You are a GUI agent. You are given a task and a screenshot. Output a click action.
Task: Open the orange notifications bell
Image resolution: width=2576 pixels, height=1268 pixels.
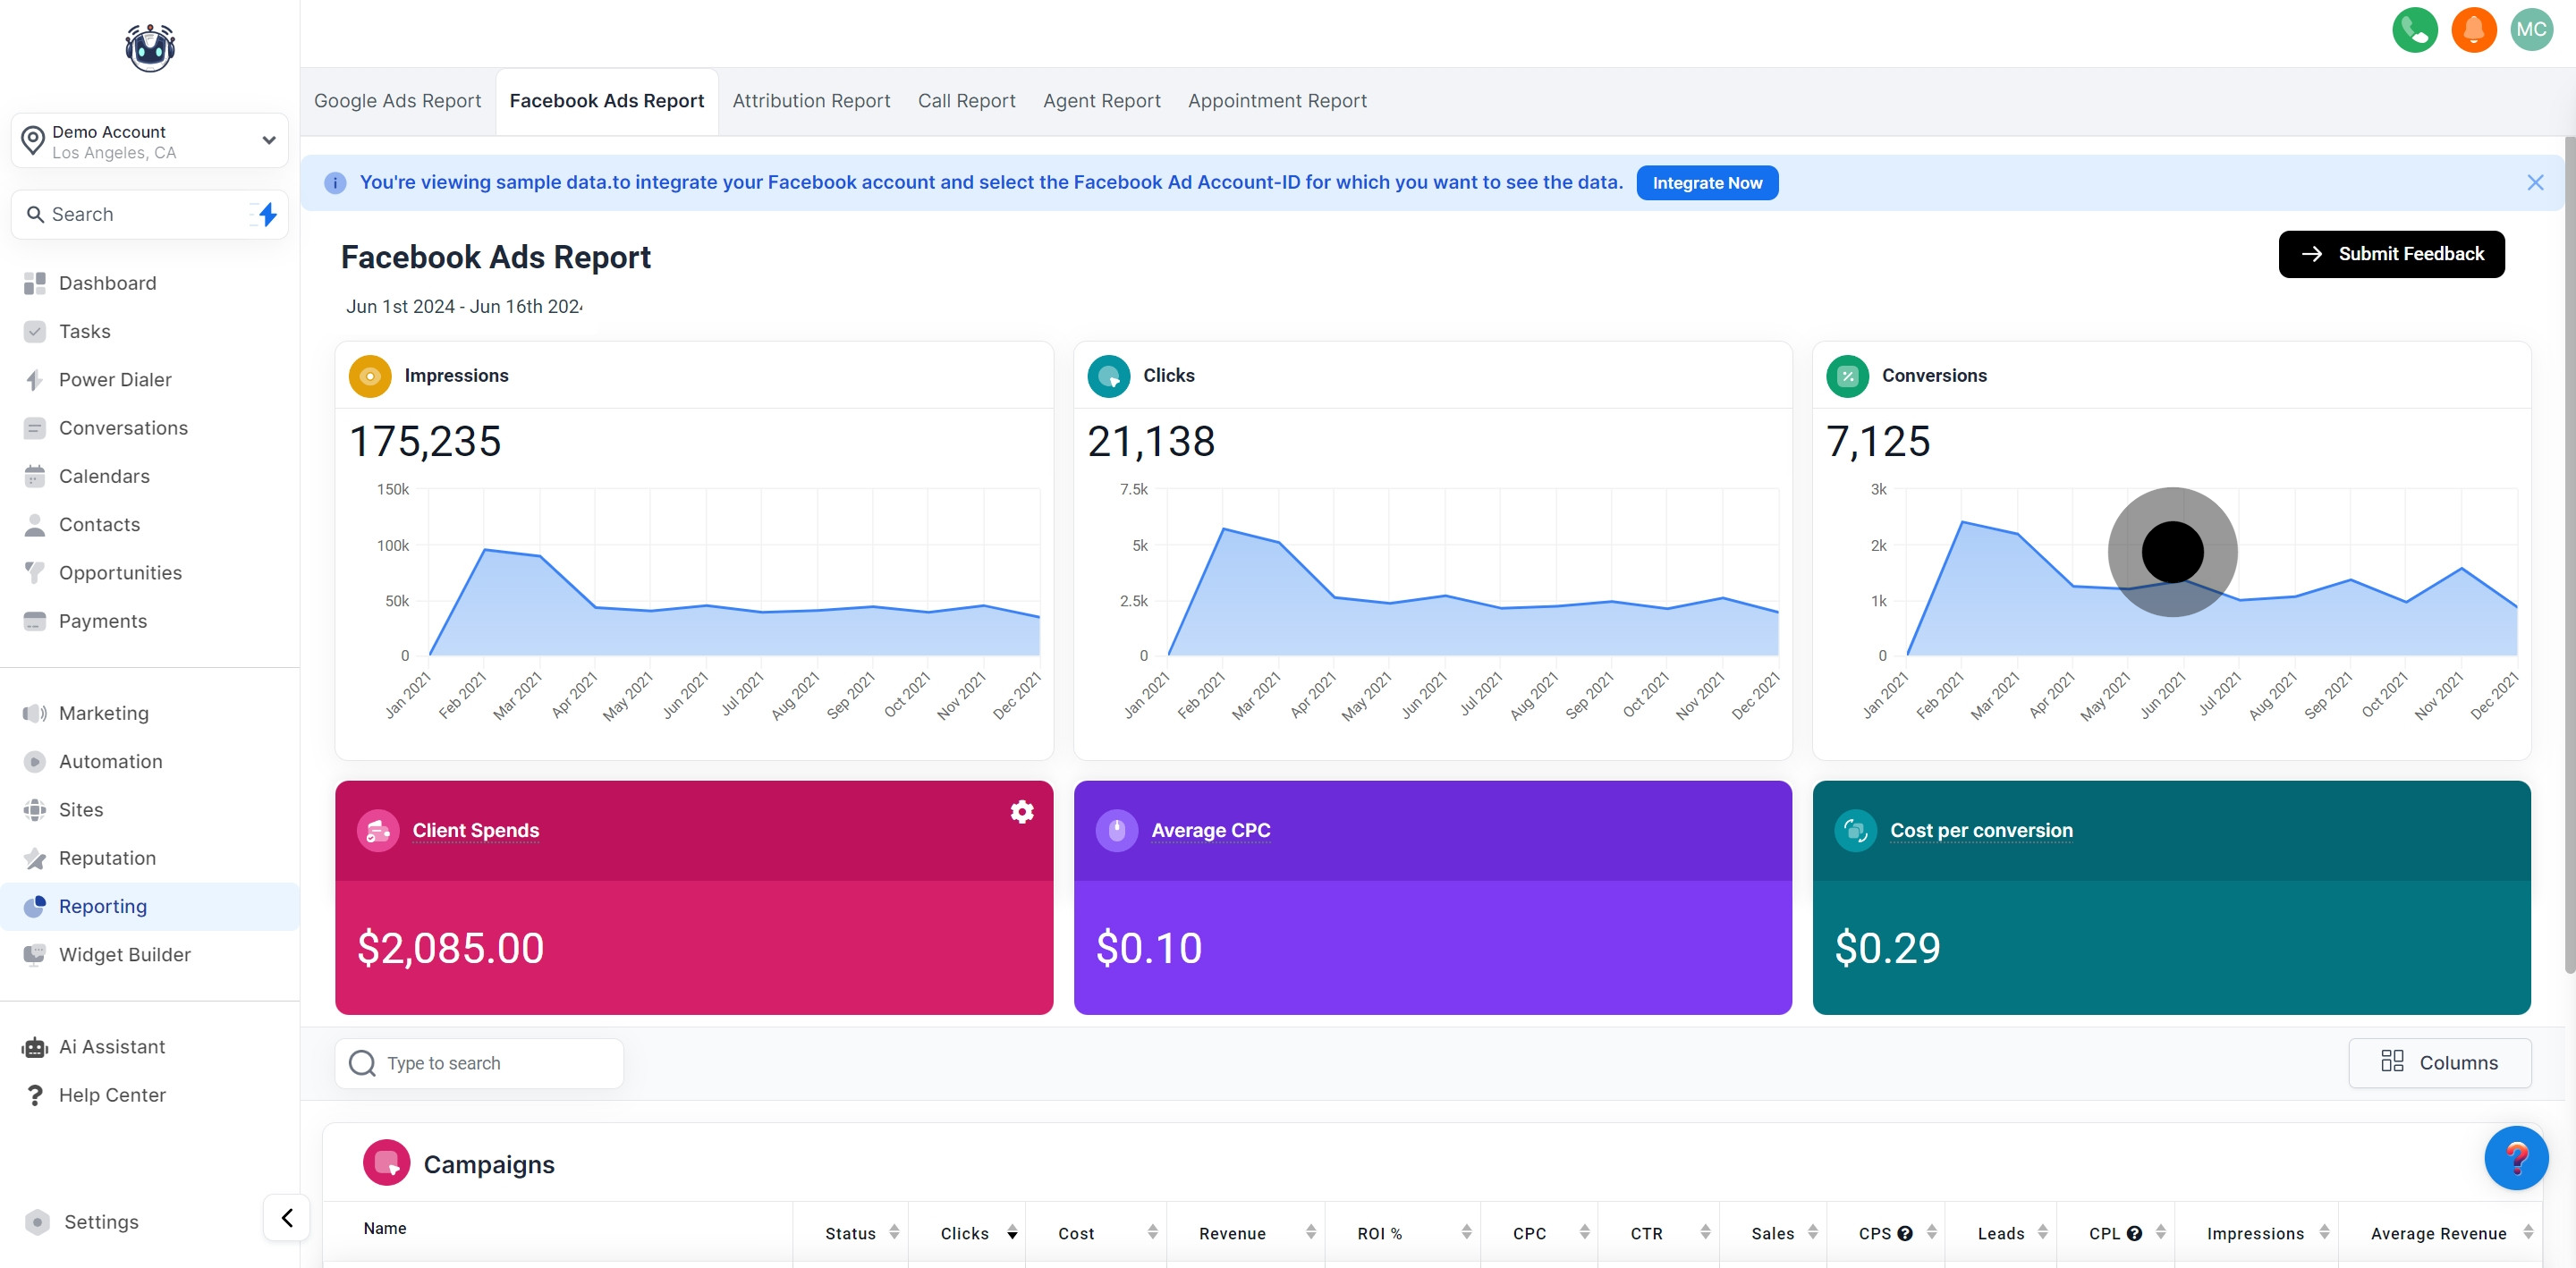tap(2473, 29)
